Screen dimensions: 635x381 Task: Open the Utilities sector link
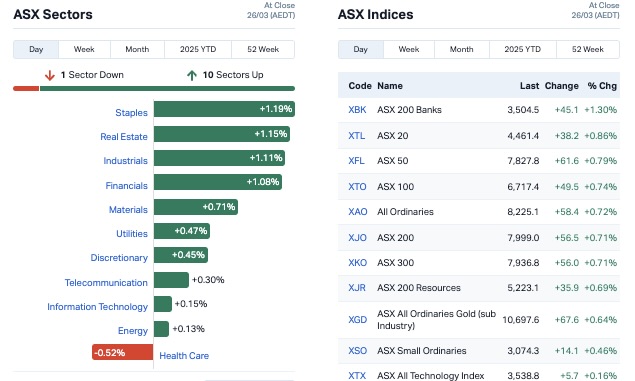(x=132, y=234)
